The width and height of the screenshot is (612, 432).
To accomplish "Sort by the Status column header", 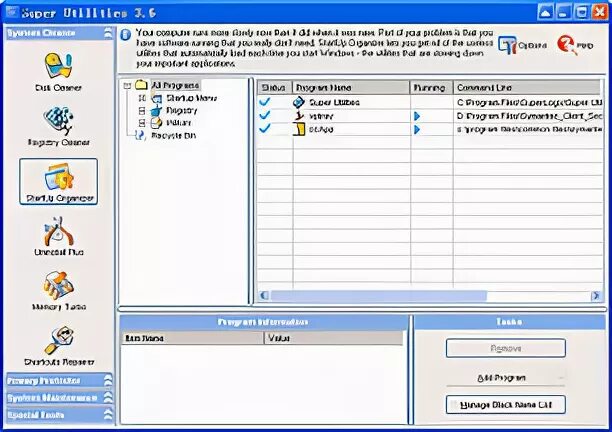I will click(x=274, y=87).
